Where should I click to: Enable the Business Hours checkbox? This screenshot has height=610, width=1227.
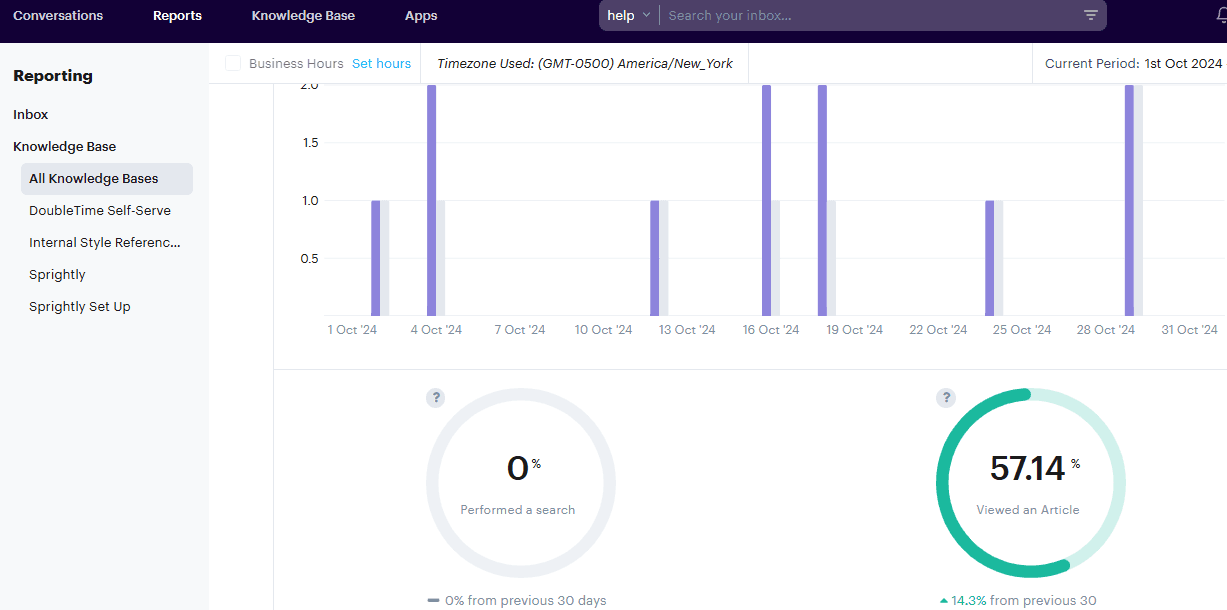tap(232, 62)
